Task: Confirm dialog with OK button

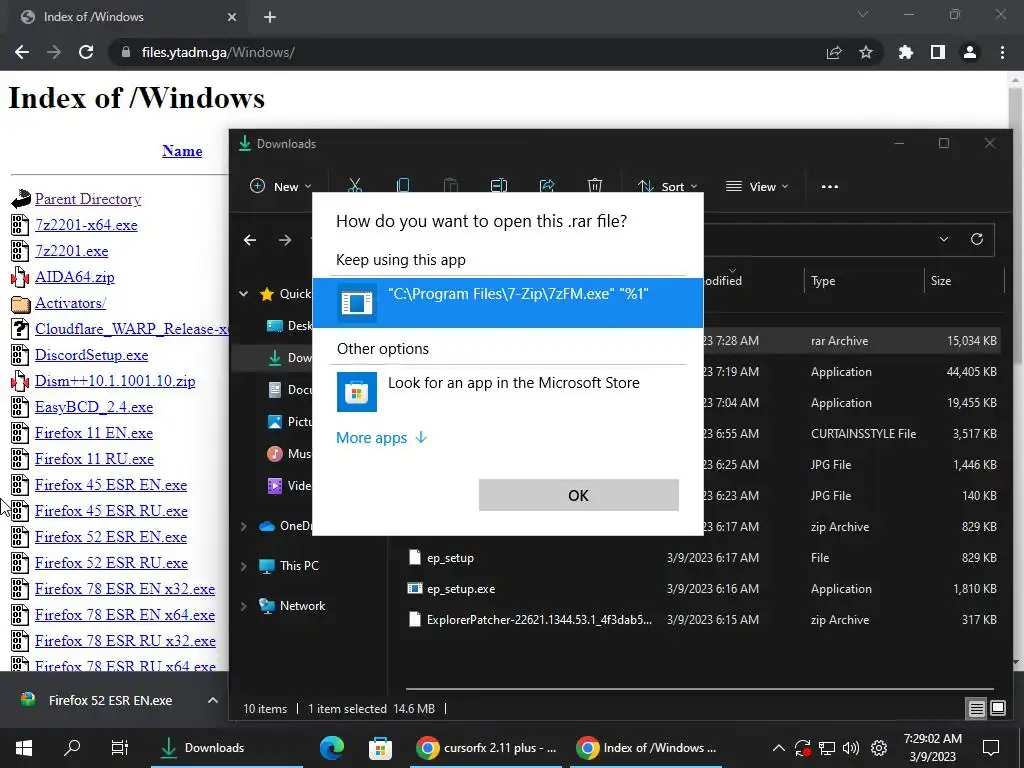Action: (579, 495)
